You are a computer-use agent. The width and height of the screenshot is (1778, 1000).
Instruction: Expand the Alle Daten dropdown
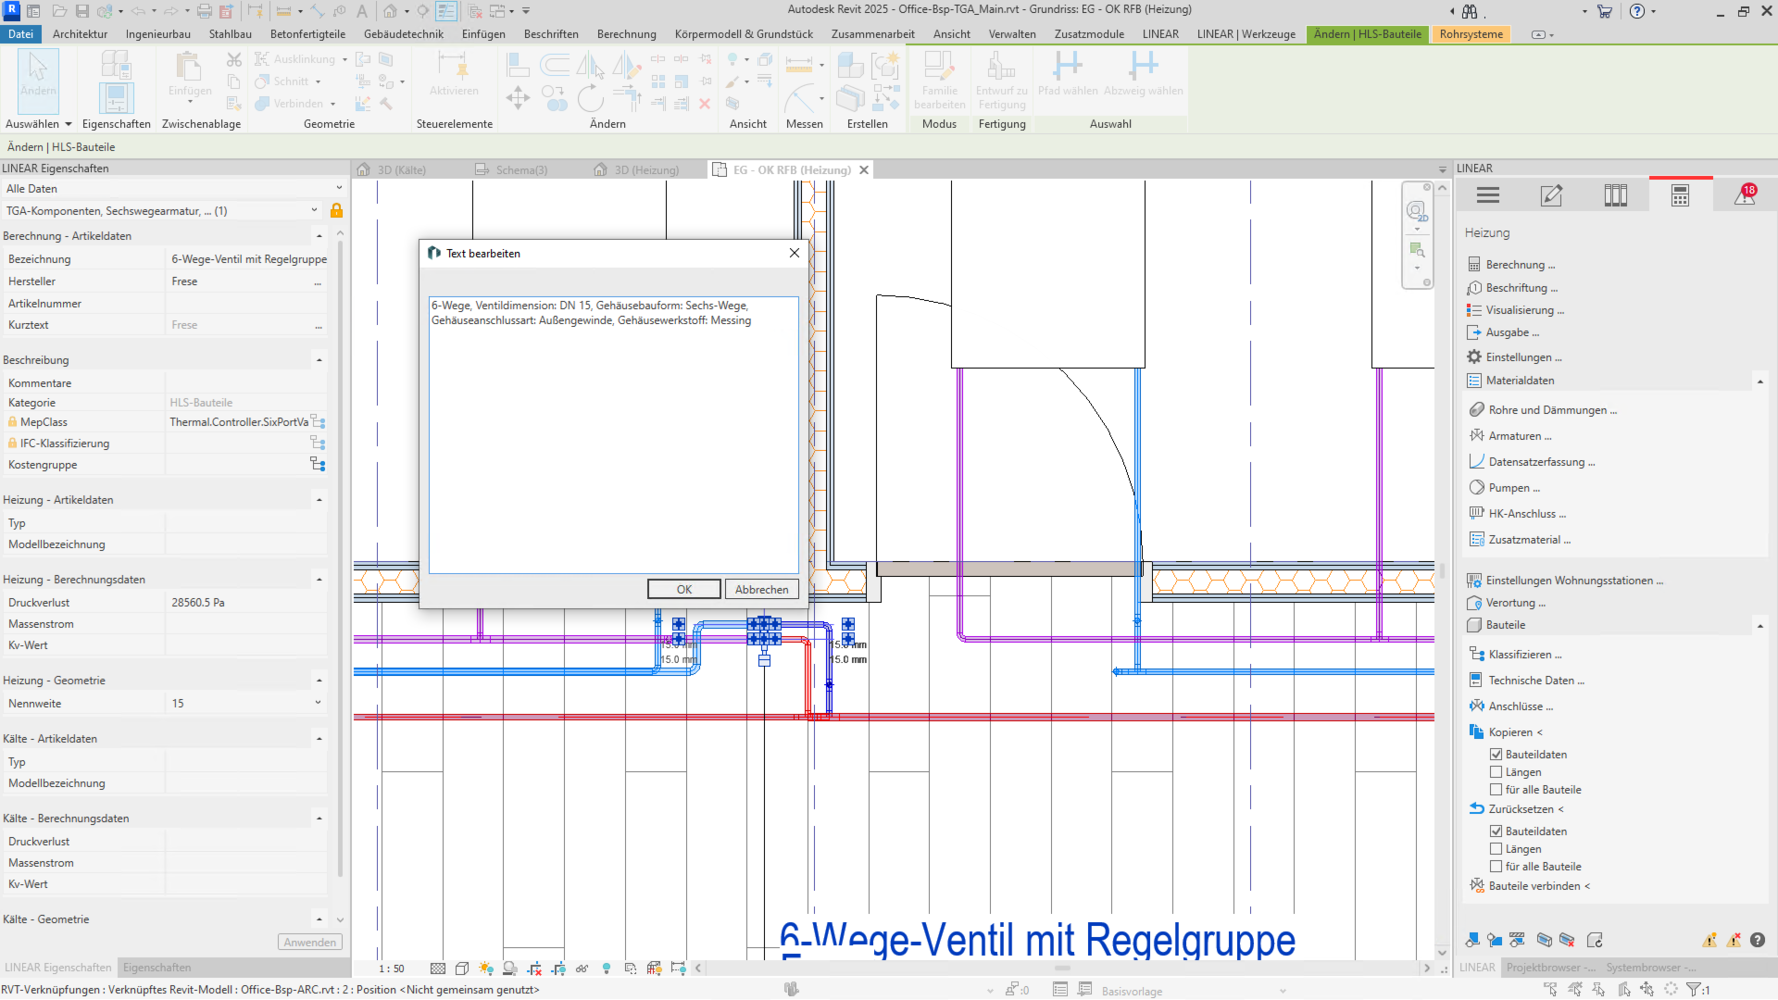coord(339,188)
